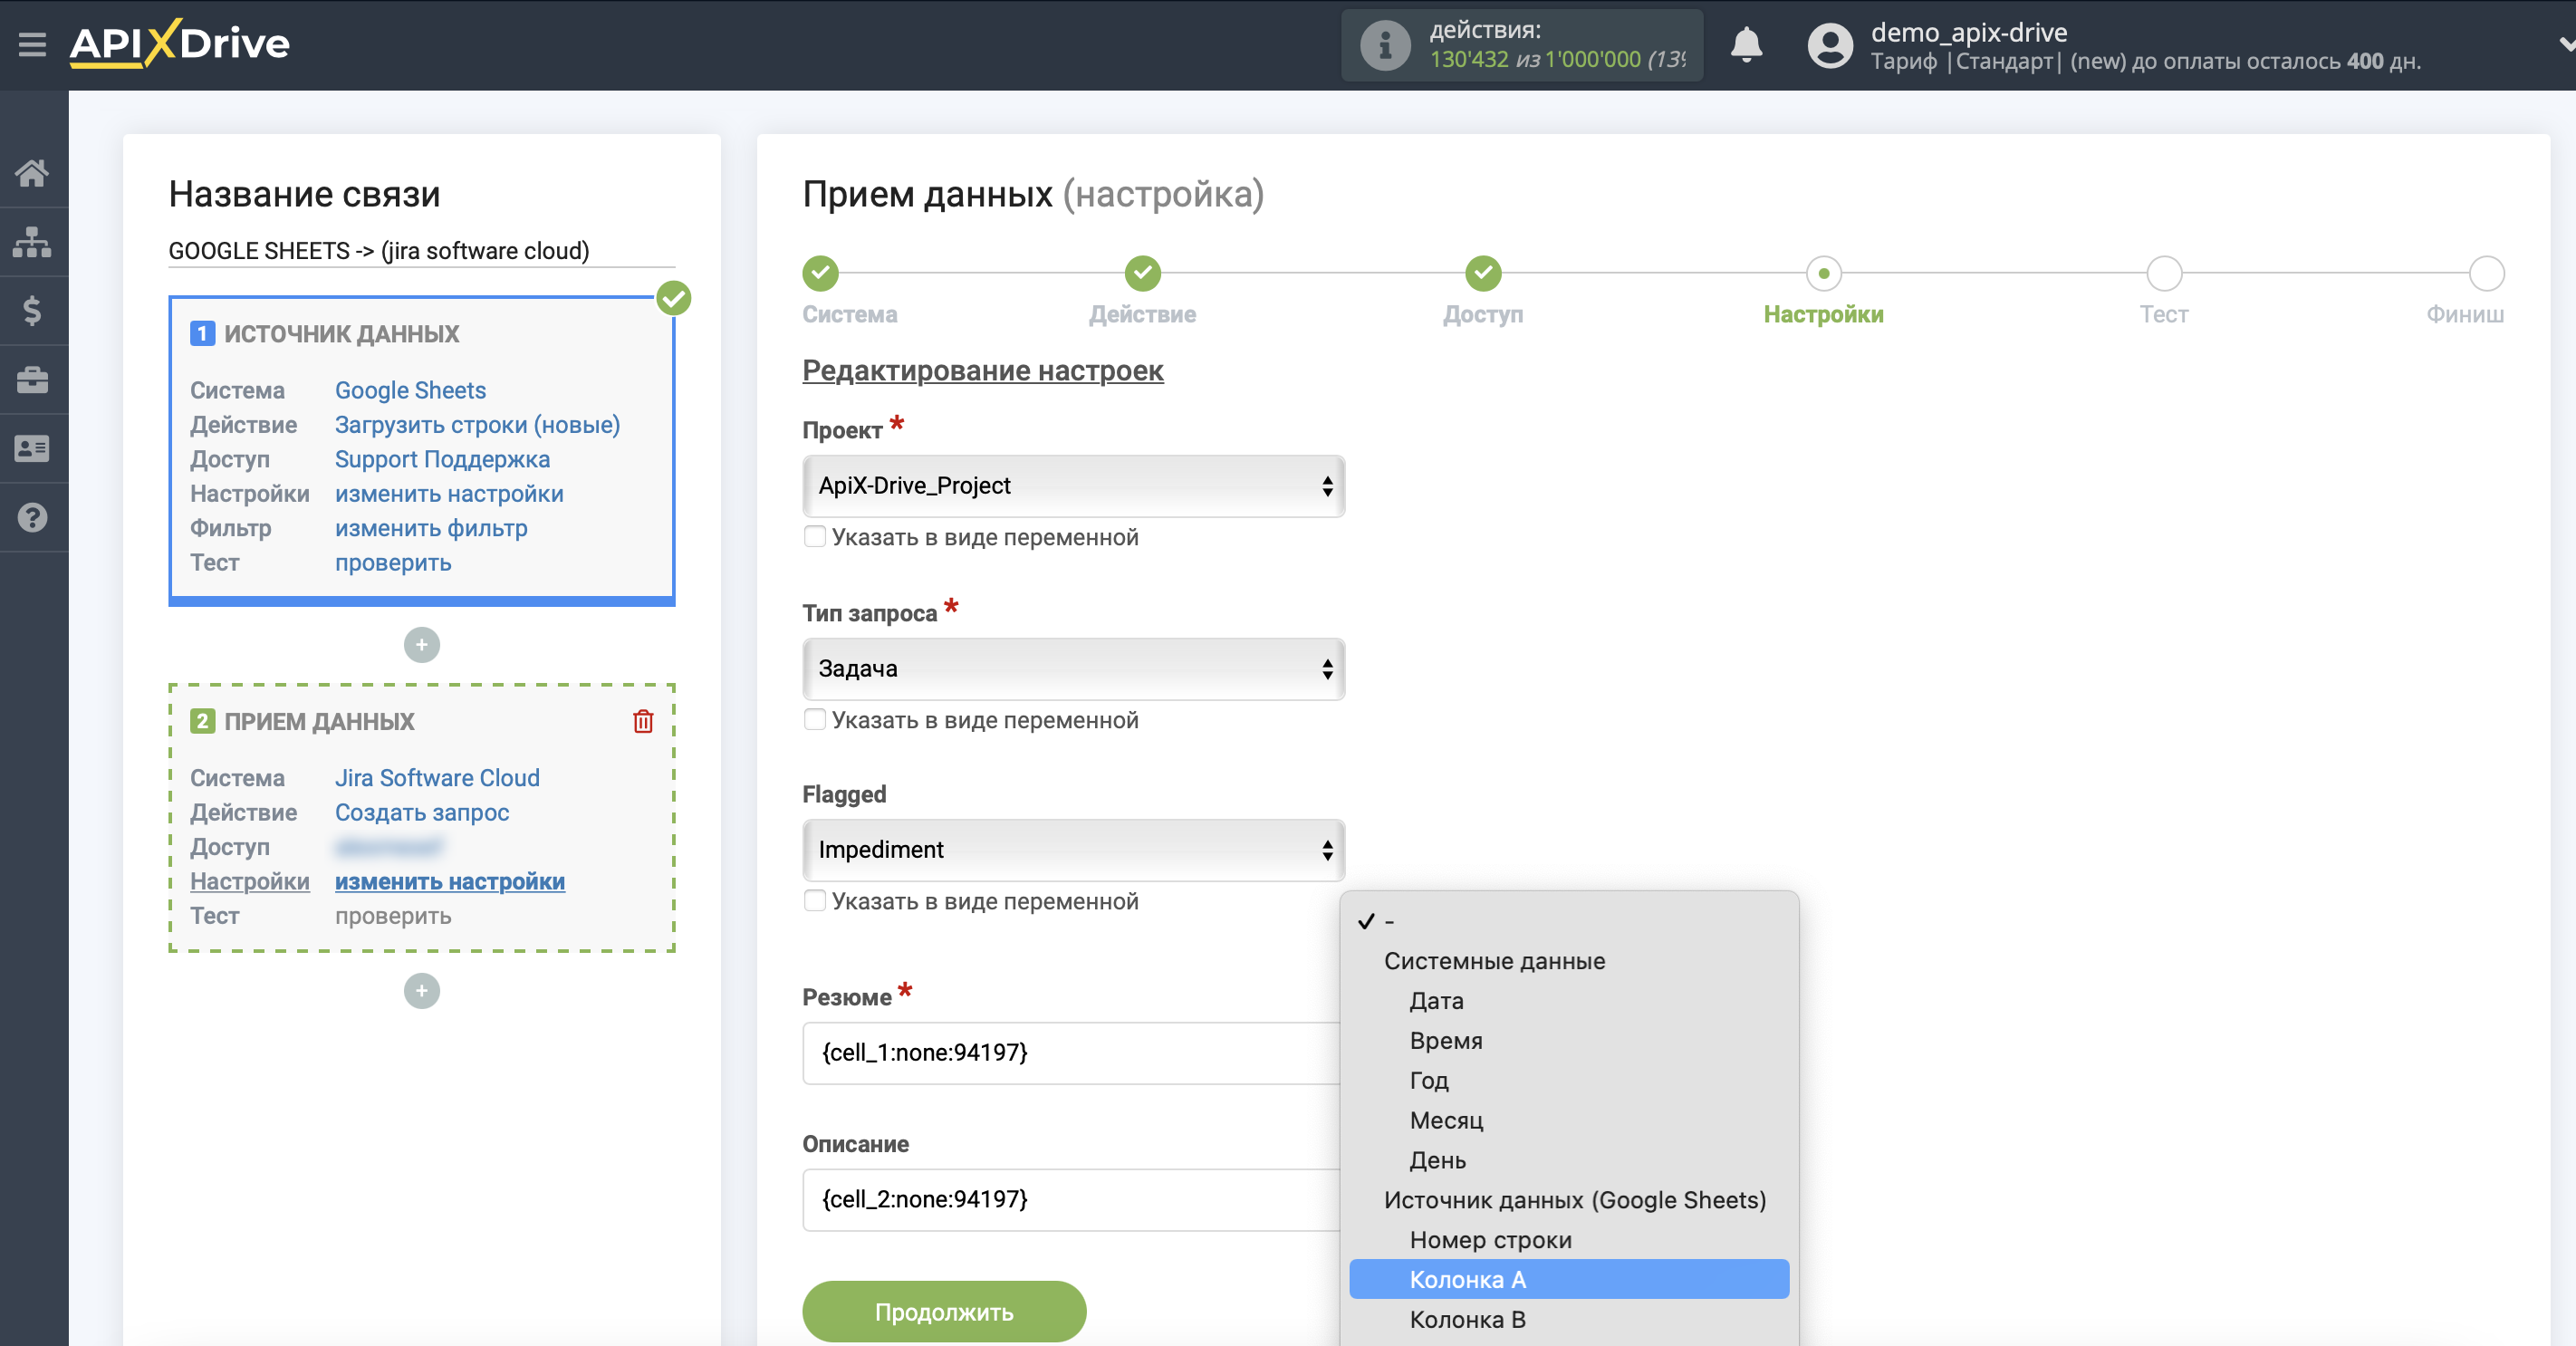Open the billing dollar sidebar icon
Viewport: 2576px width, 1346px height.
(x=32, y=311)
